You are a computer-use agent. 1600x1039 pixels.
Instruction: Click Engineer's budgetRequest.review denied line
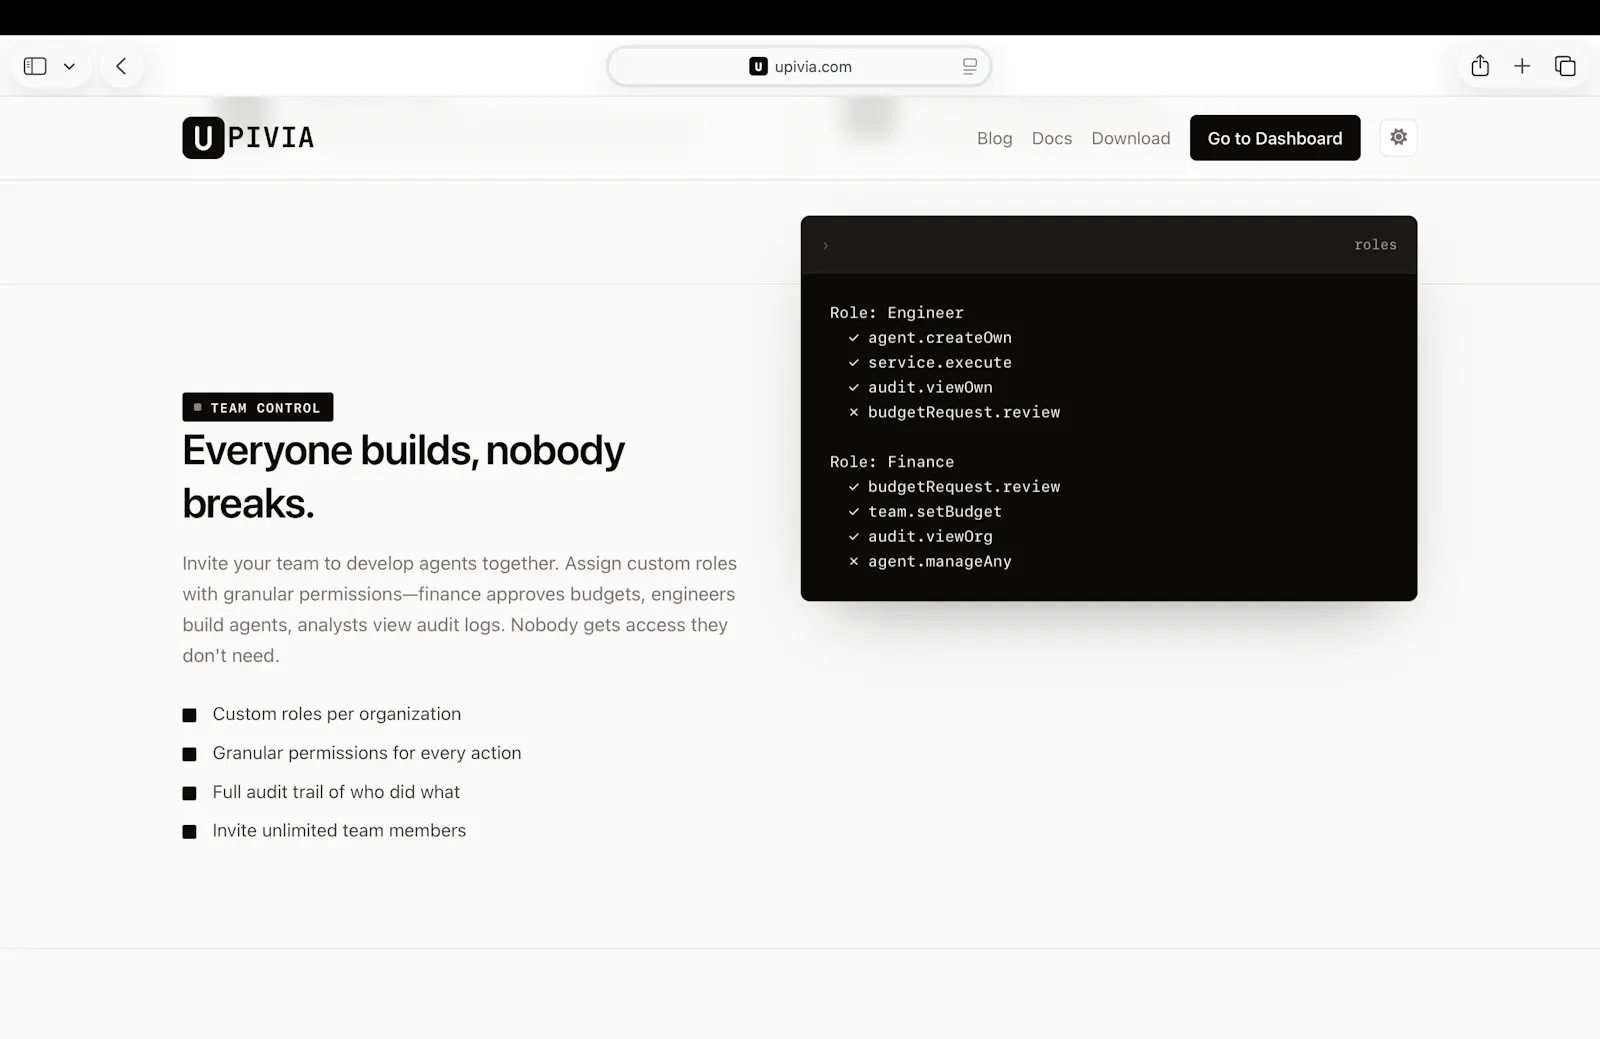963,412
